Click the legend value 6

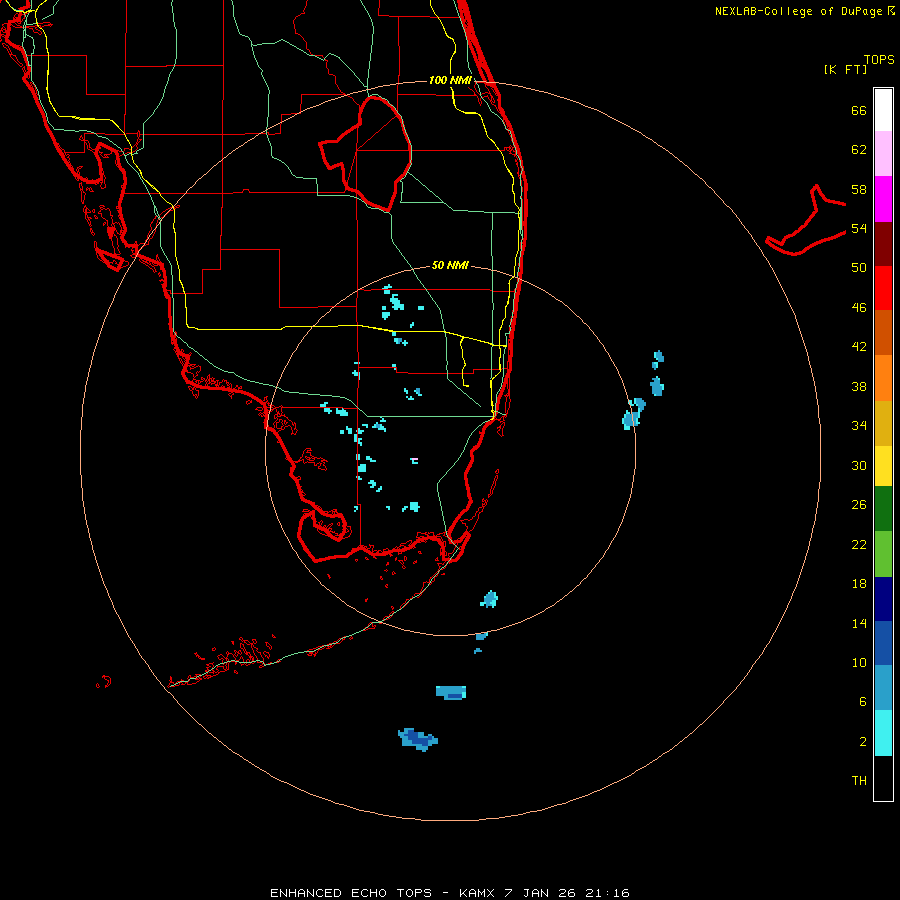point(863,702)
